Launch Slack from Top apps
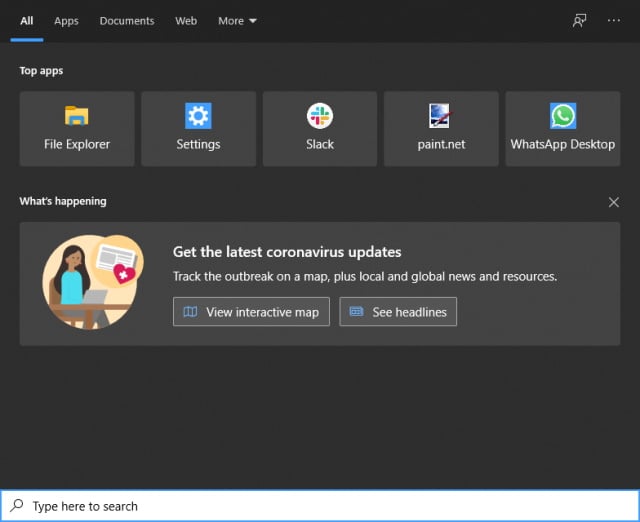640x522 pixels. click(x=320, y=129)
